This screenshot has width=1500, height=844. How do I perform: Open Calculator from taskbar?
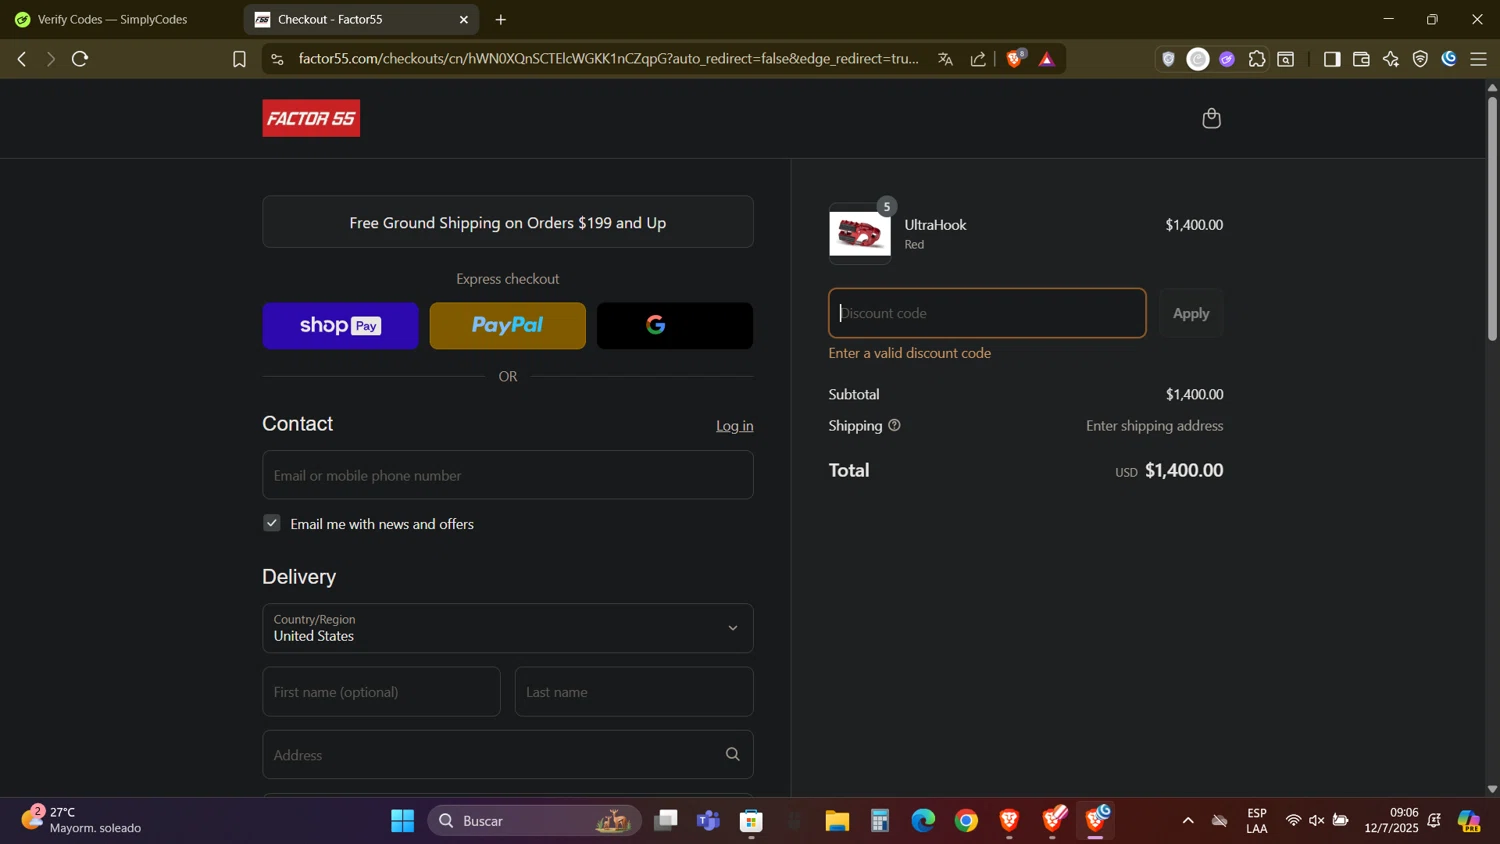point(880,821)
